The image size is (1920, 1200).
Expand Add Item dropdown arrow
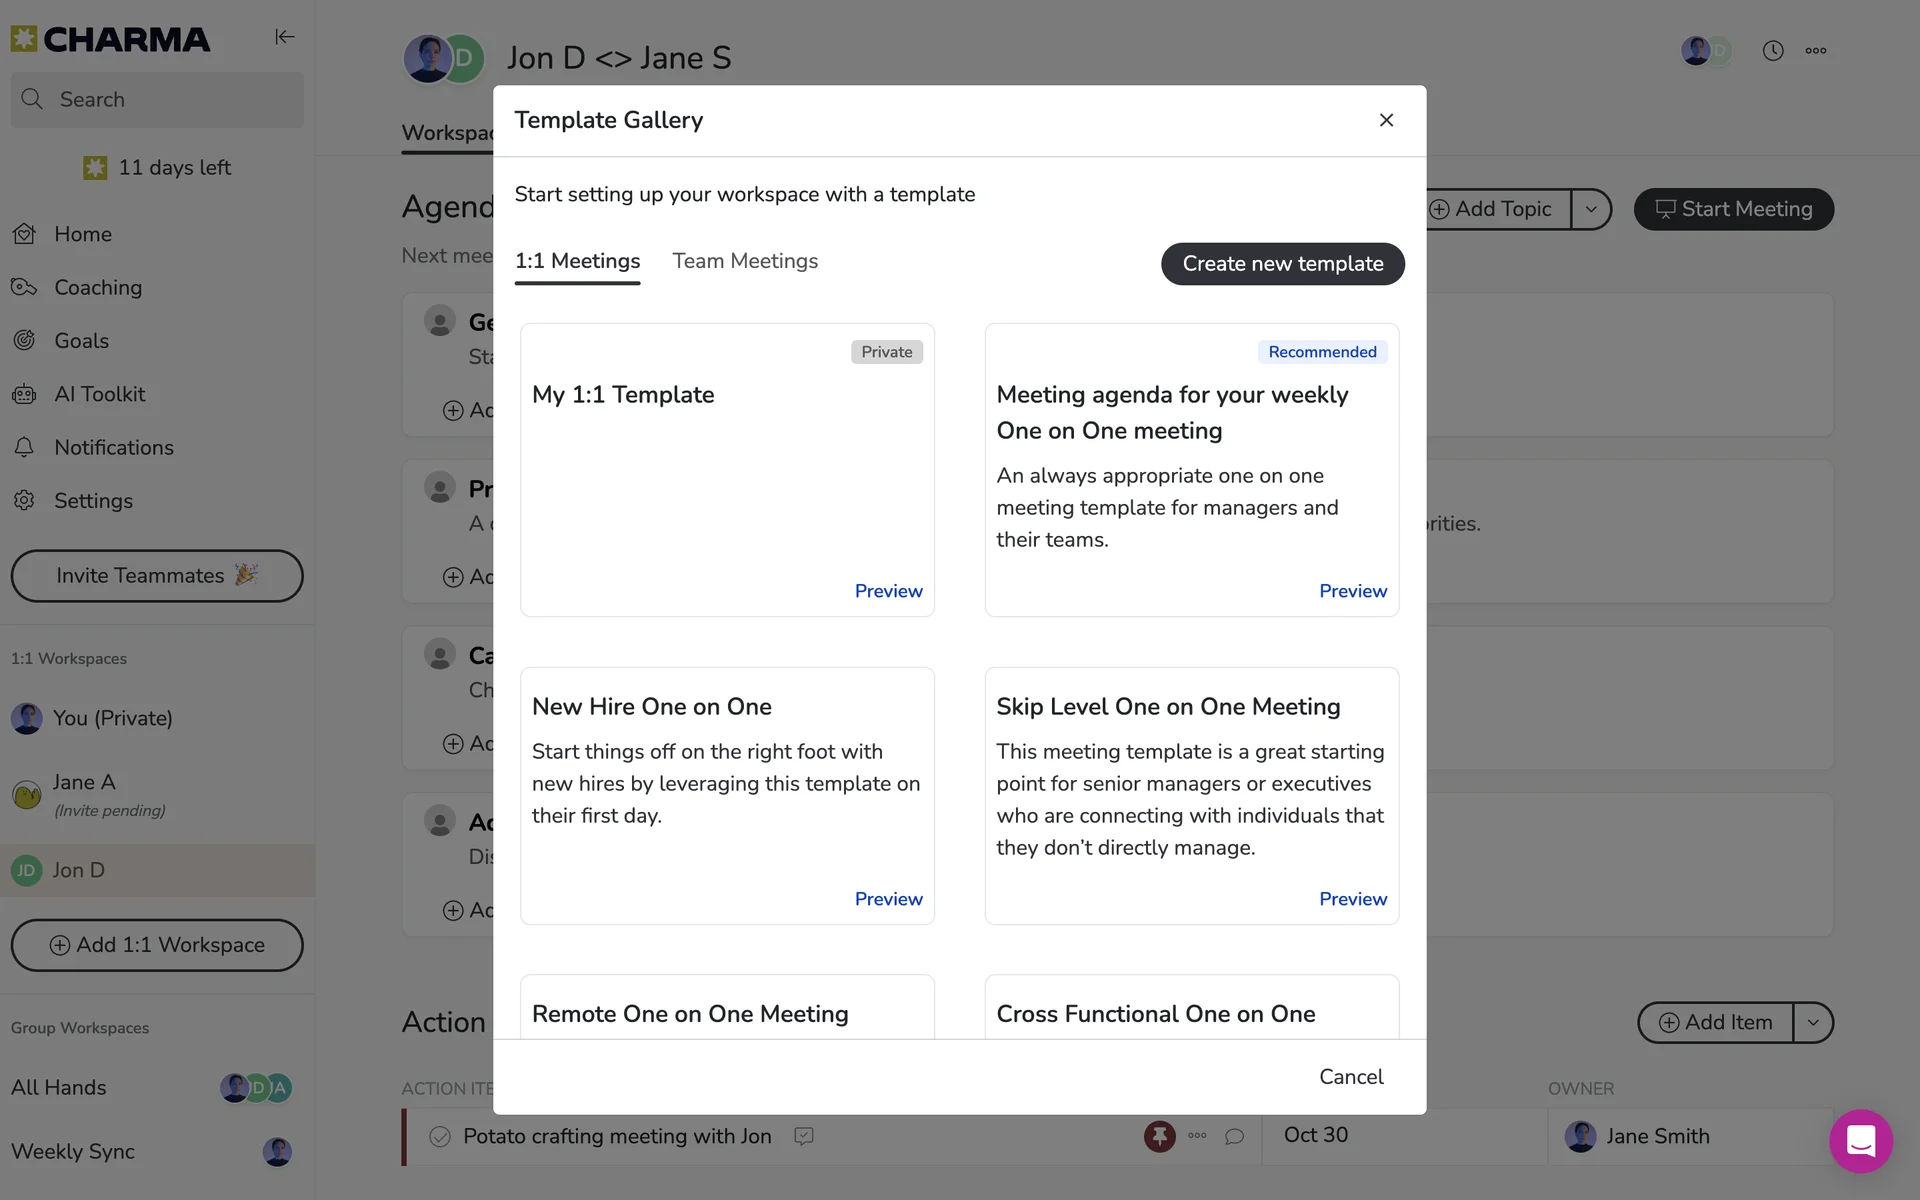coord(1813,1022)
